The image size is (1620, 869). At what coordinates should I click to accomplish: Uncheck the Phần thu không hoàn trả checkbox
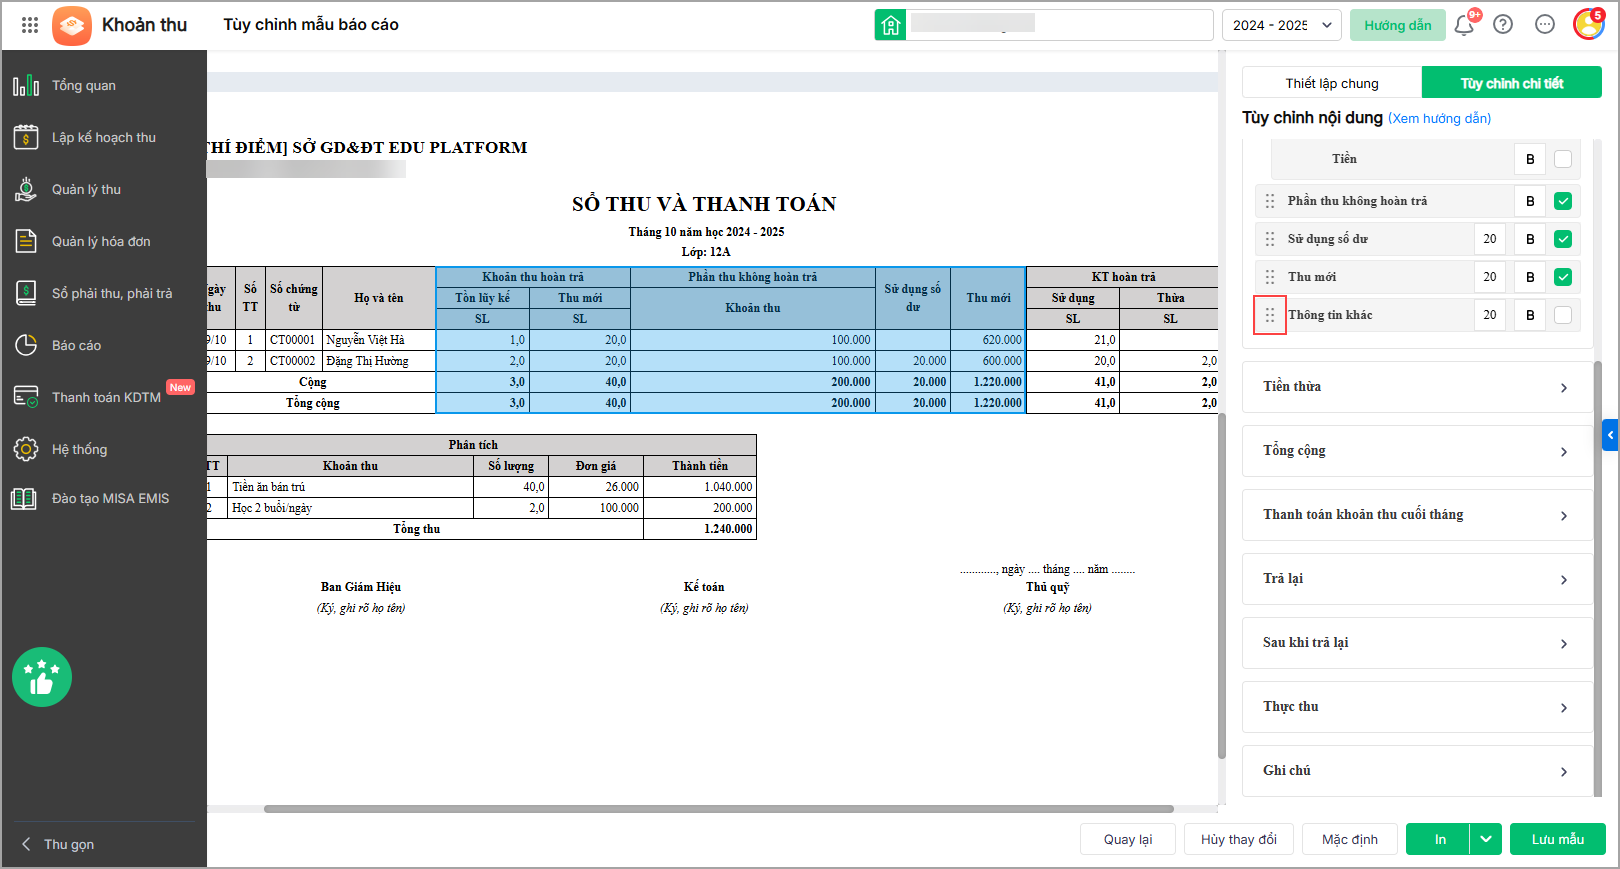tap(1563, 201)
